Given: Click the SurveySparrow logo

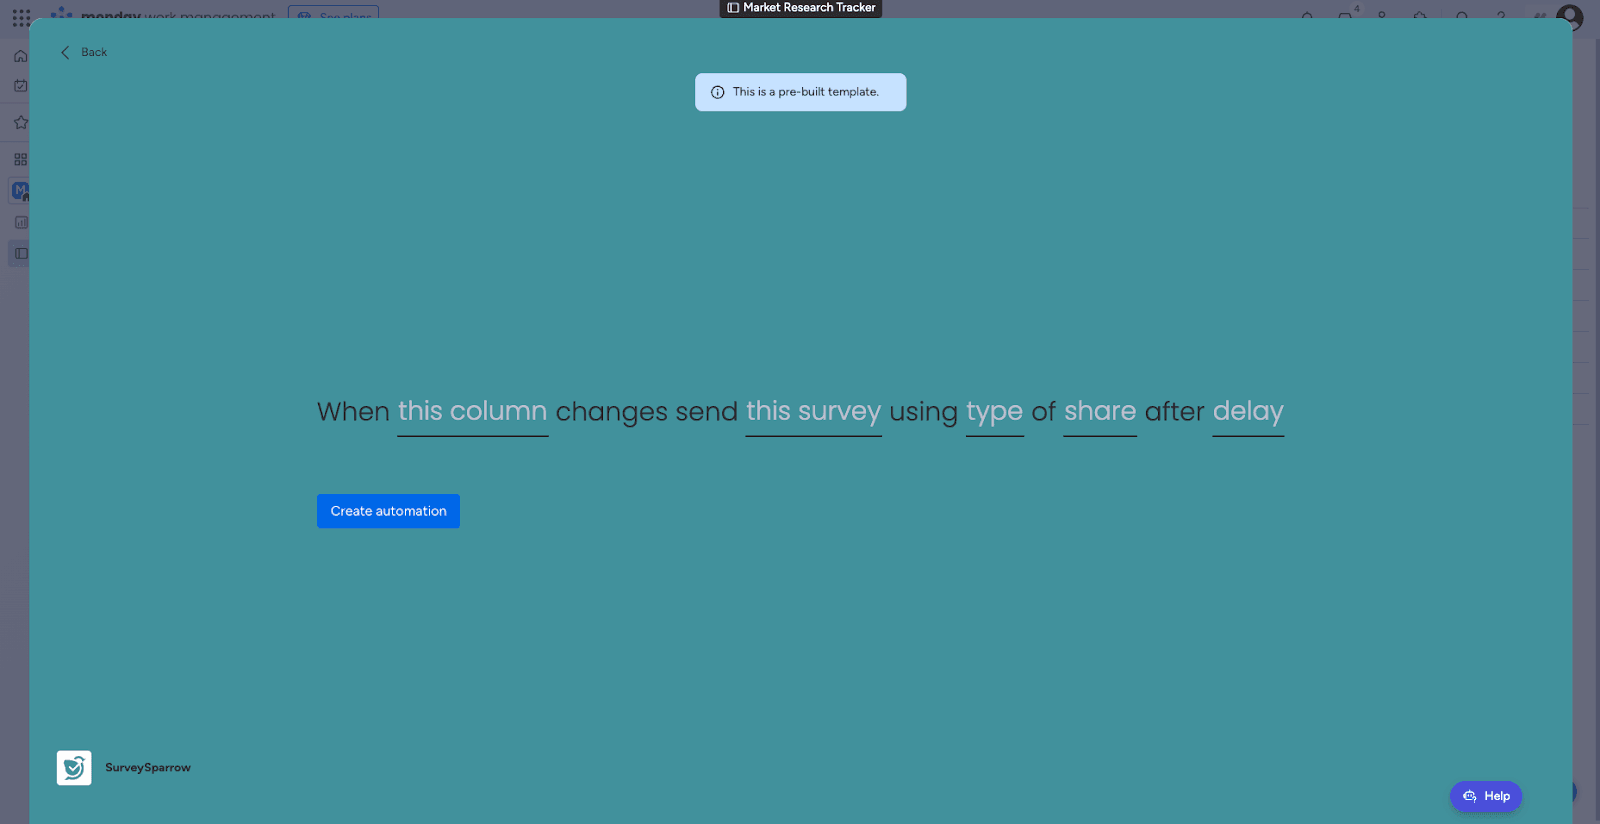Looking at the screenshot, I should [x=74, y=768].
